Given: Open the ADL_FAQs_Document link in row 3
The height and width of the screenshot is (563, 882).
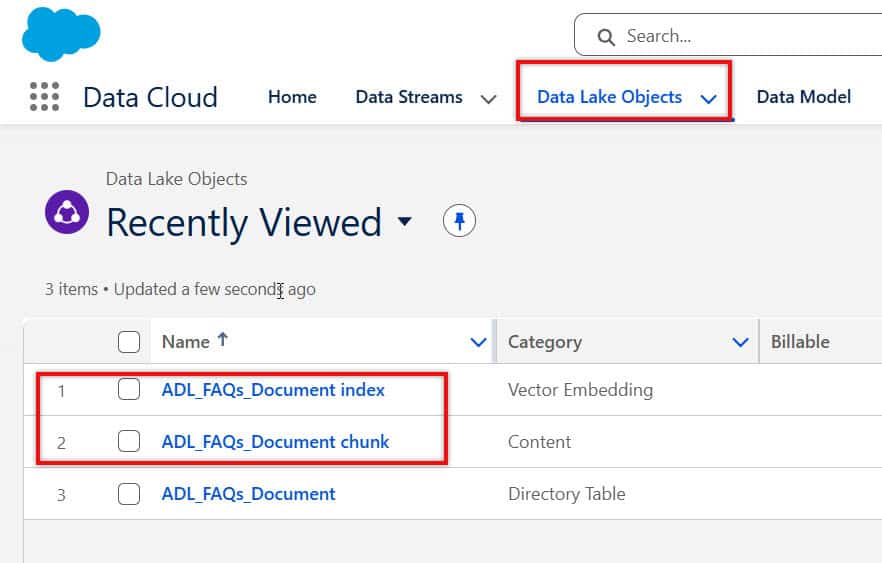Looking at the screenshot, I should point(248,494).
